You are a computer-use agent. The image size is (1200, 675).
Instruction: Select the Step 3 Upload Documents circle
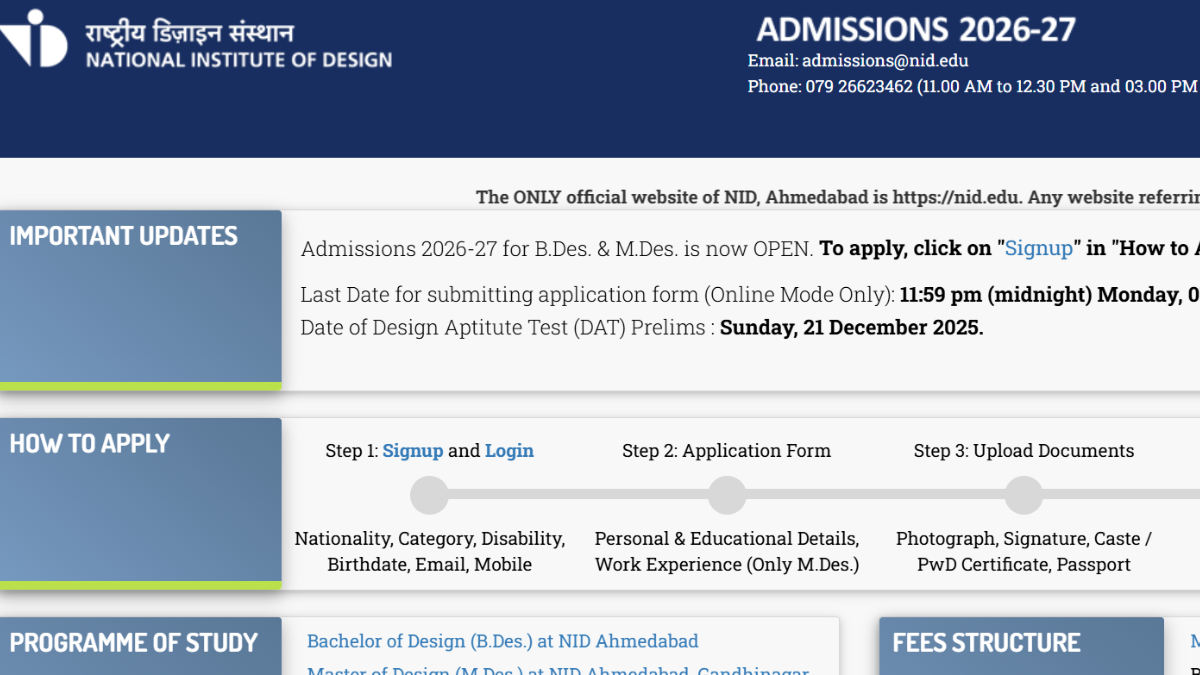coord(1024,495)
